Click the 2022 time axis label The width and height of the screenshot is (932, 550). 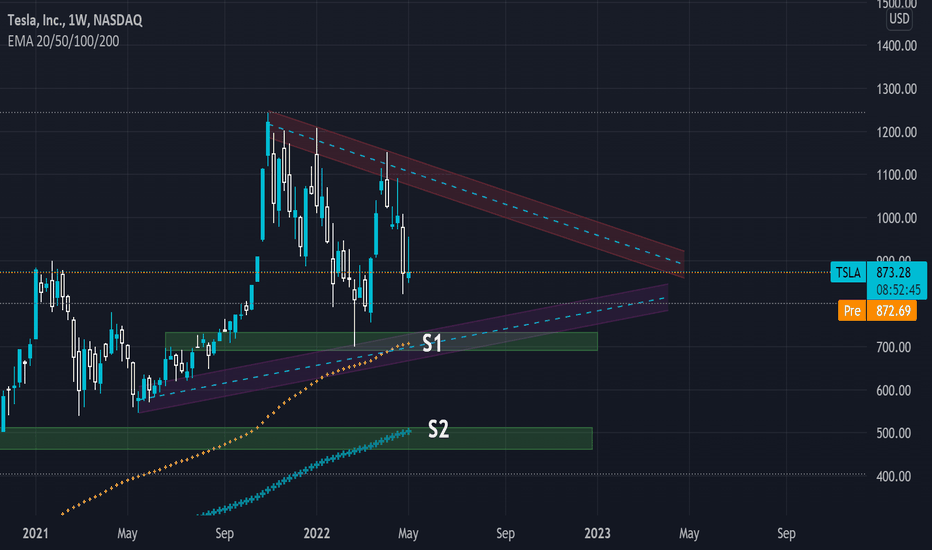coord(316,533)
